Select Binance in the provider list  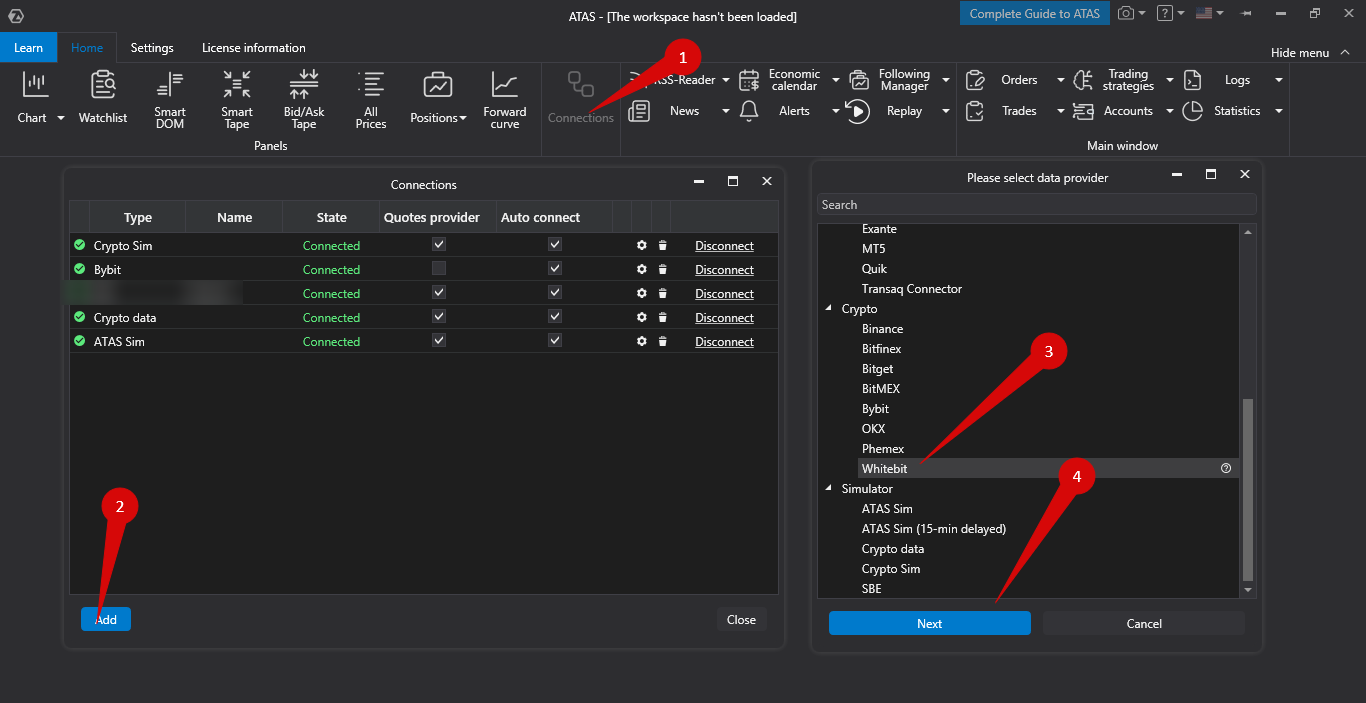point(883,328)
